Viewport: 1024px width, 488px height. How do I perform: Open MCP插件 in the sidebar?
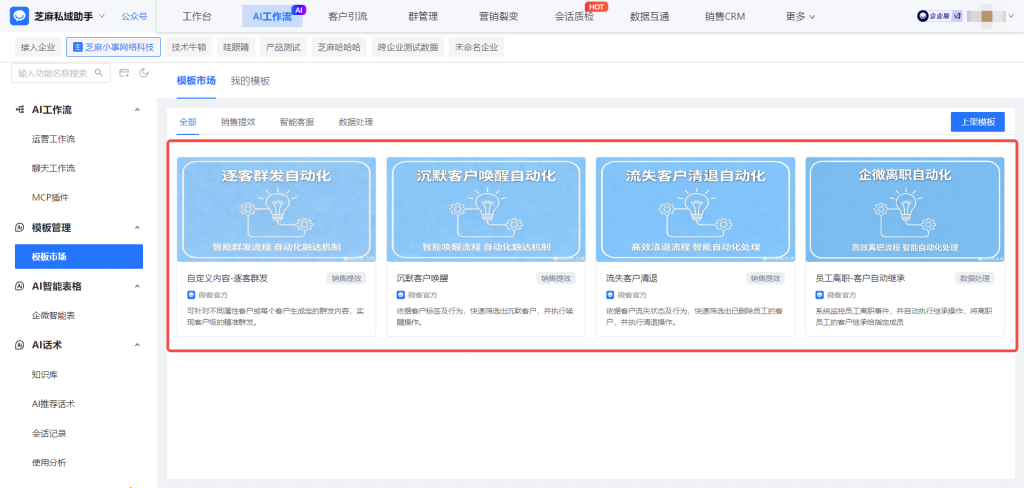50,197
